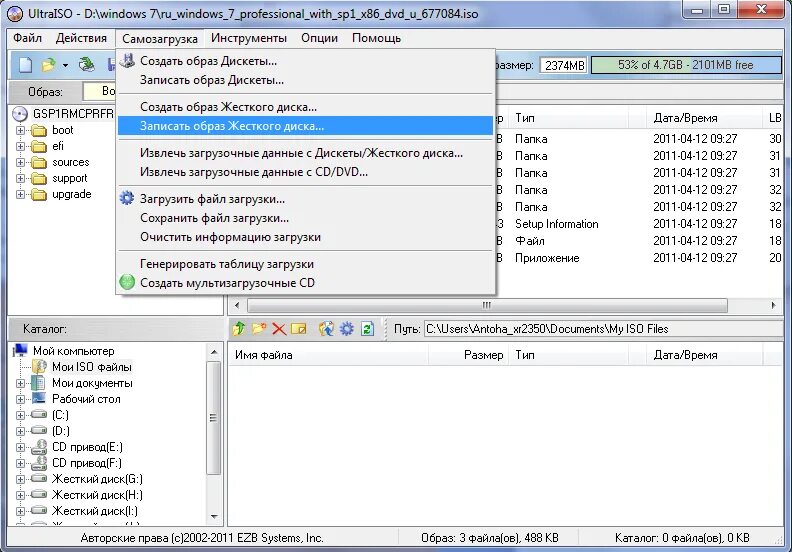Click the status bar text 'Образ: 3 файла(ов), 488 KB'
792x552 pixels.
pyautogui.click(x=490, y=538)
